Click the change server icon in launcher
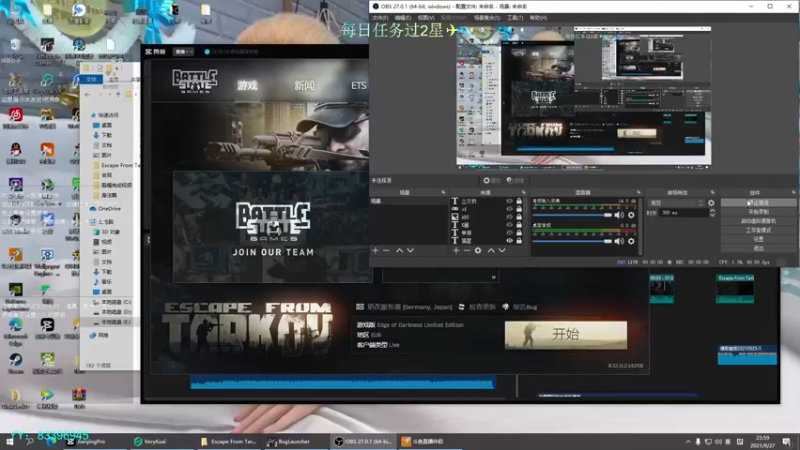This screenshot has height=450, width=800. click(x=360, y=307)
